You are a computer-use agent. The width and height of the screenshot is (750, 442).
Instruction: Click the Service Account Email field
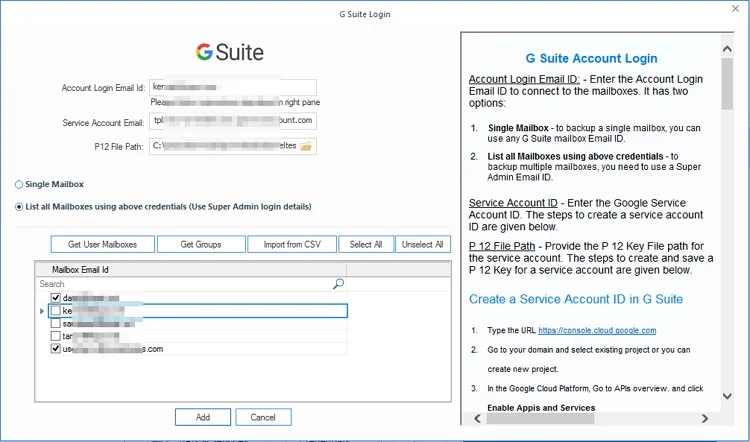pos(233,121)
